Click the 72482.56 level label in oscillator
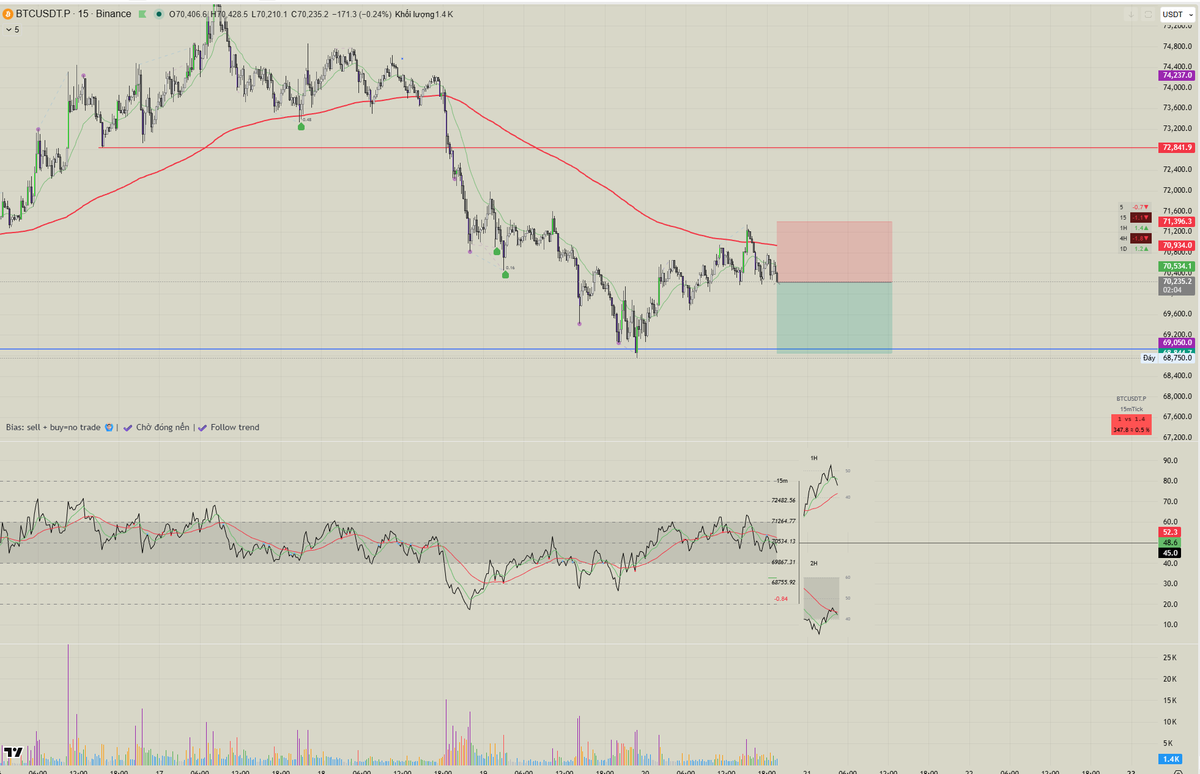1200x774 pixels. tap(783, 500)
